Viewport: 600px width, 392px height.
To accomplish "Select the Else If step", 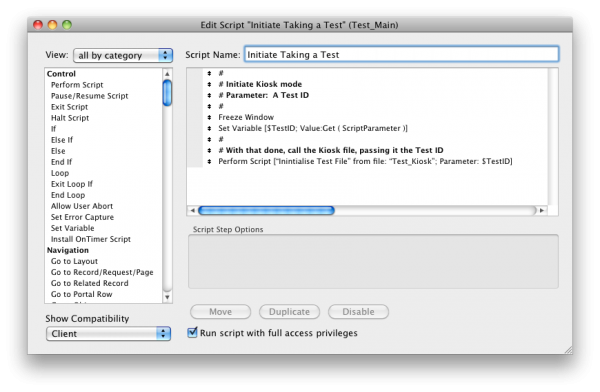I will click(62, 140).
